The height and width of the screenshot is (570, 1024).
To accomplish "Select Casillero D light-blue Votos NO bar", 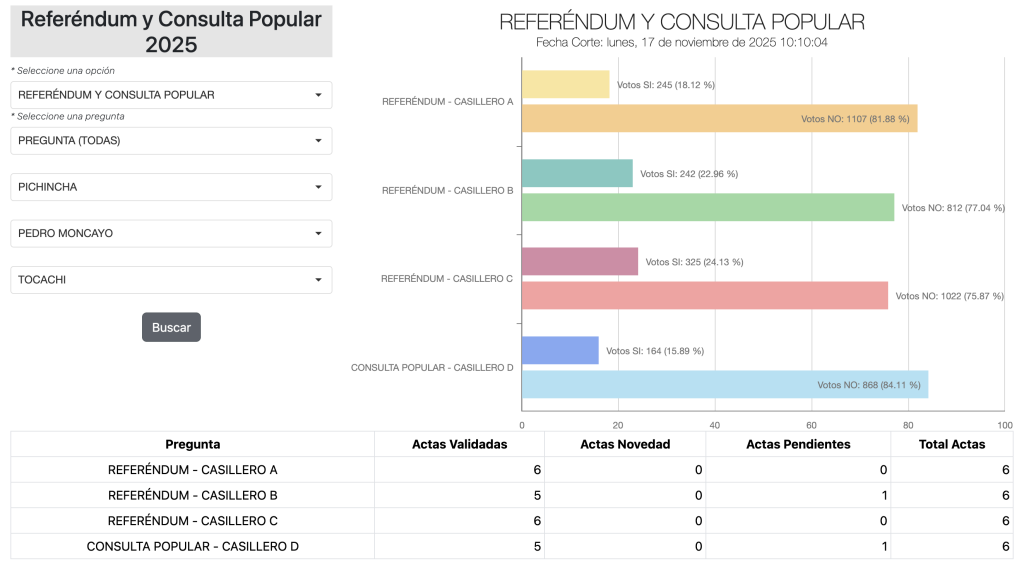I will [725, 384].
